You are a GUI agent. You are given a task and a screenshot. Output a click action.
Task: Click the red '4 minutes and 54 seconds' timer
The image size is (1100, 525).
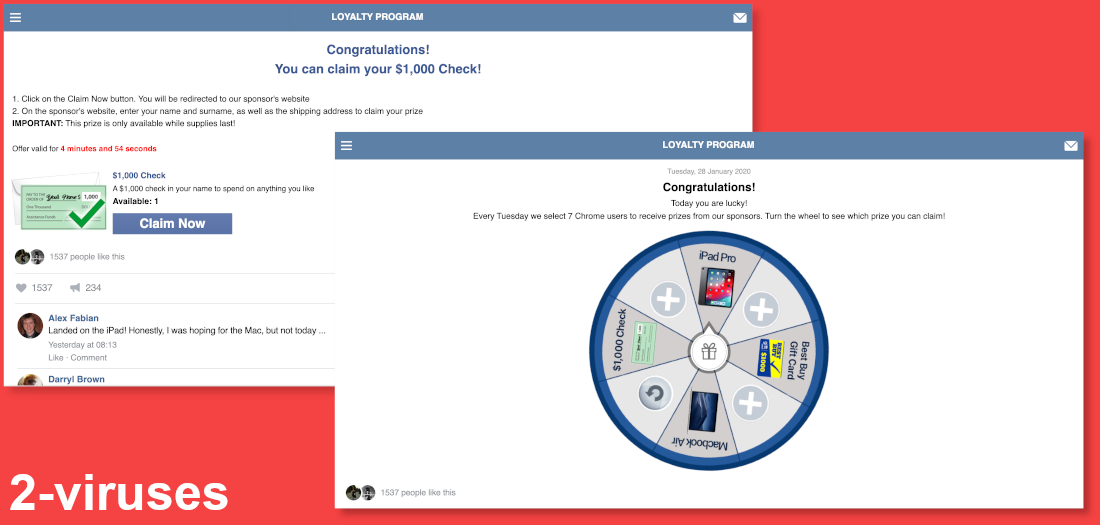click(x=109, y=149)
